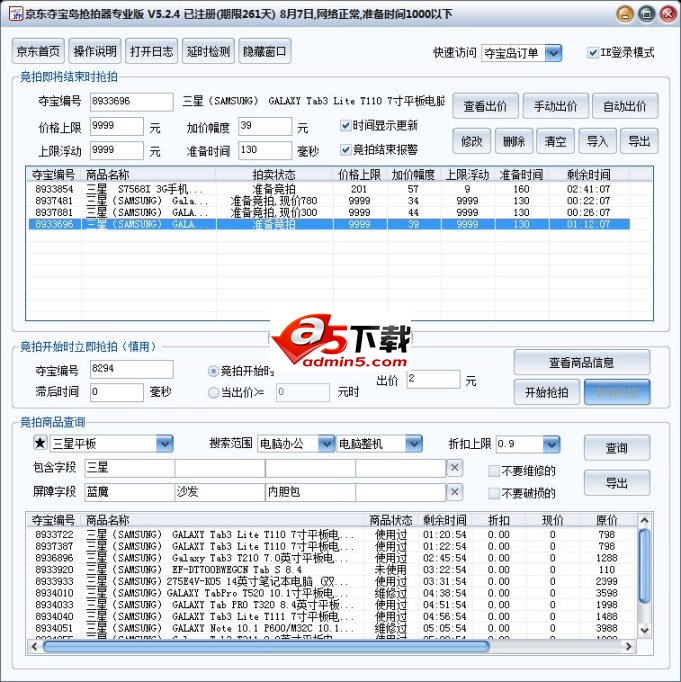Open 折扣上限 0.9 dropdown
681x682 pixels.
coord(551,444)
